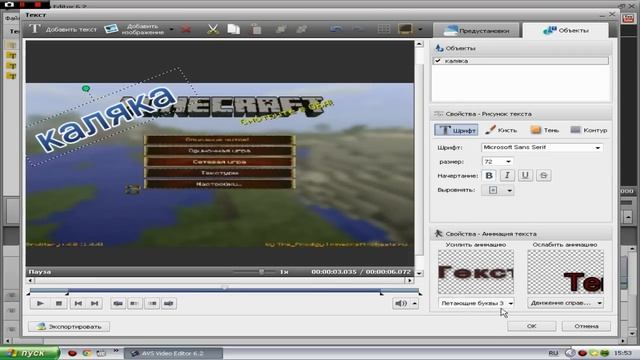Click the third trim marker button
640x360 pixels.
(x=152, y=303)
